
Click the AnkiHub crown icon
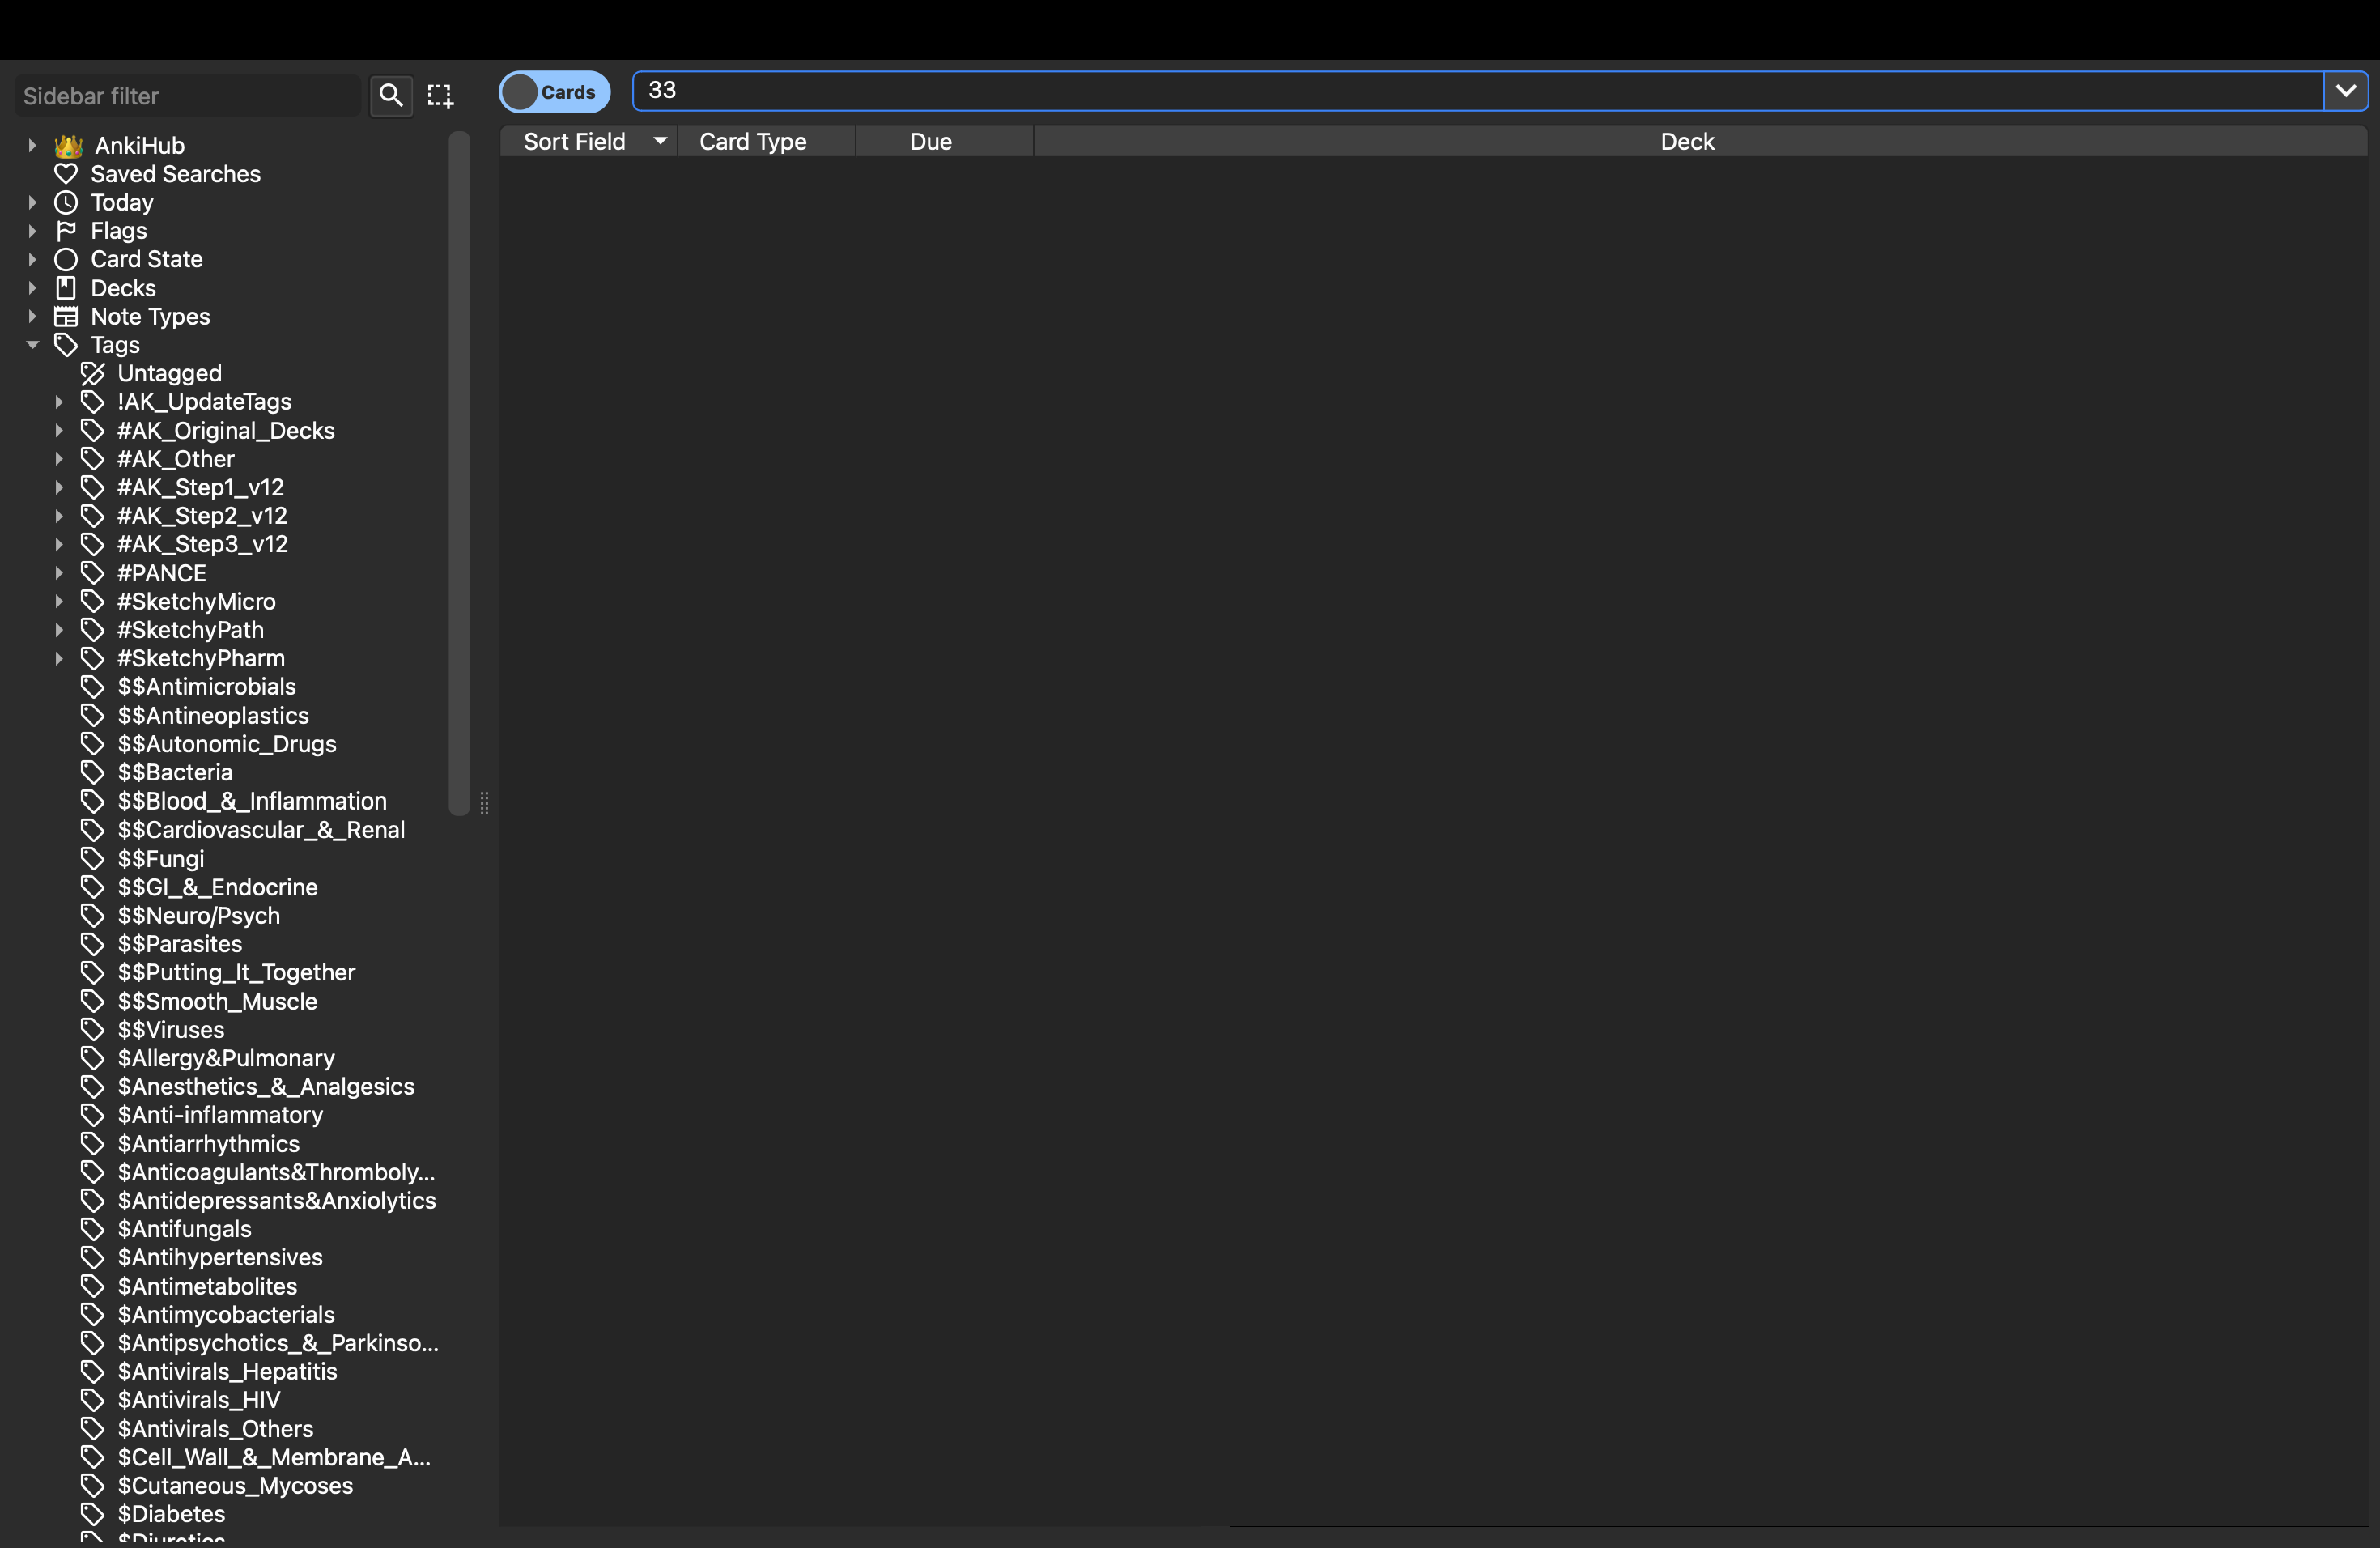pos(68,146)
